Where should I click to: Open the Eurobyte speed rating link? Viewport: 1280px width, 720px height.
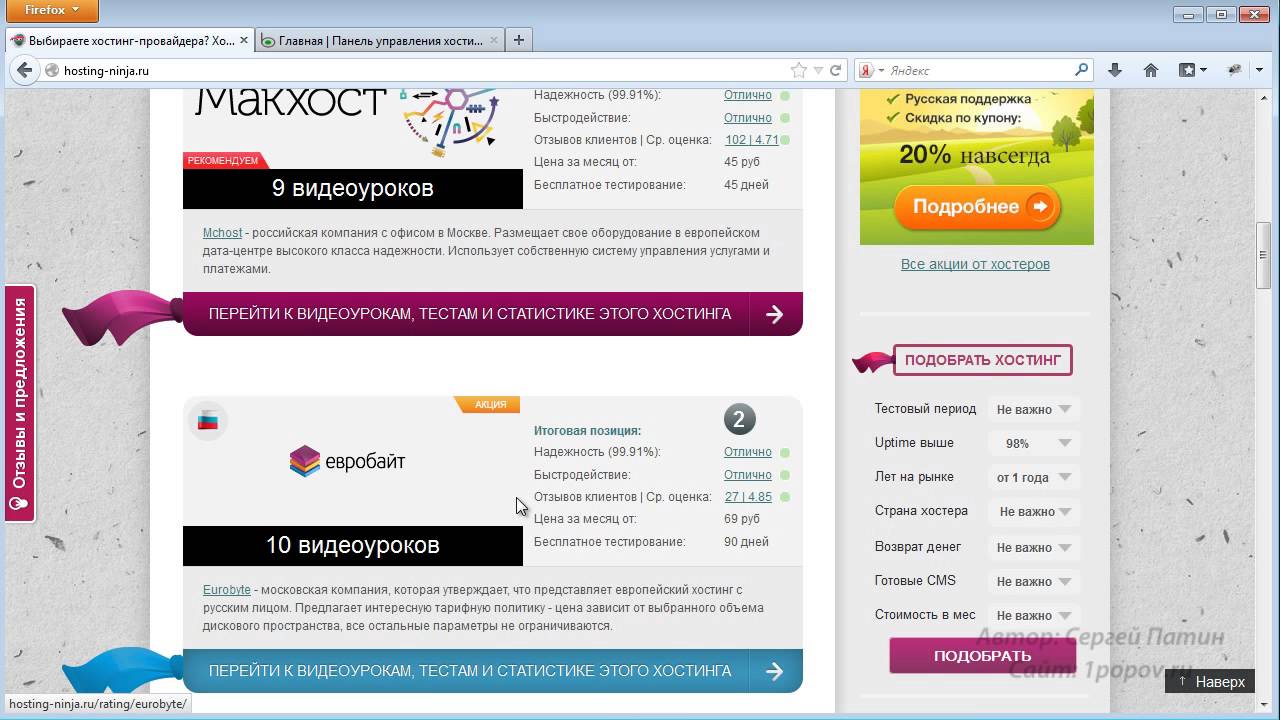click(x=748, y=475)
